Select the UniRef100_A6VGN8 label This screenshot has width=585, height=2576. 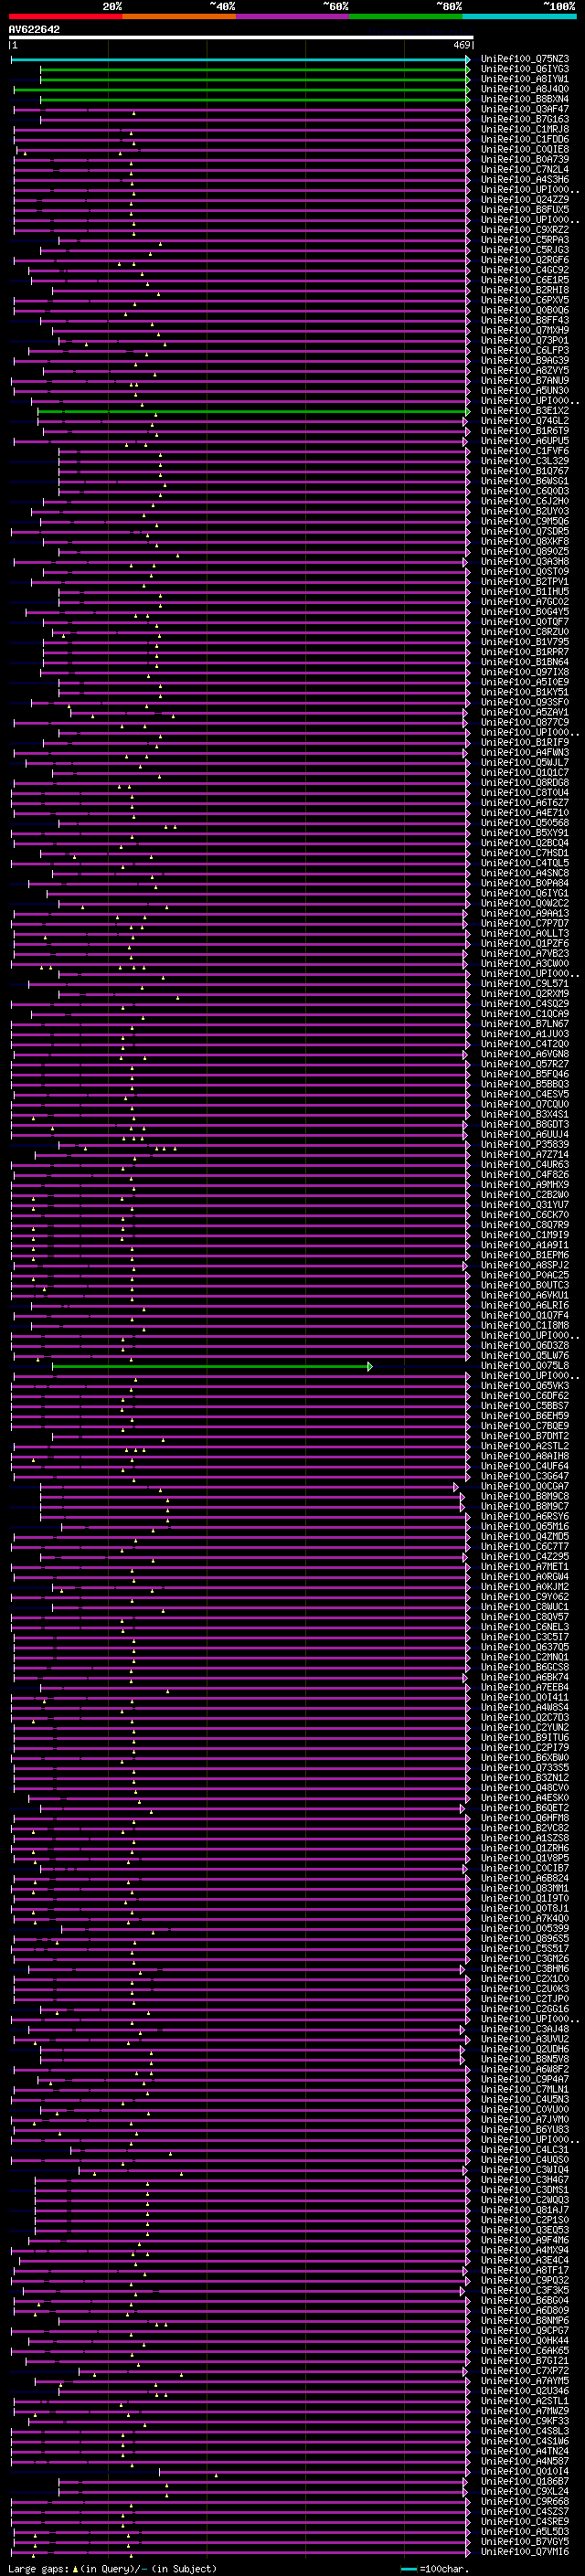point(525,1055)
